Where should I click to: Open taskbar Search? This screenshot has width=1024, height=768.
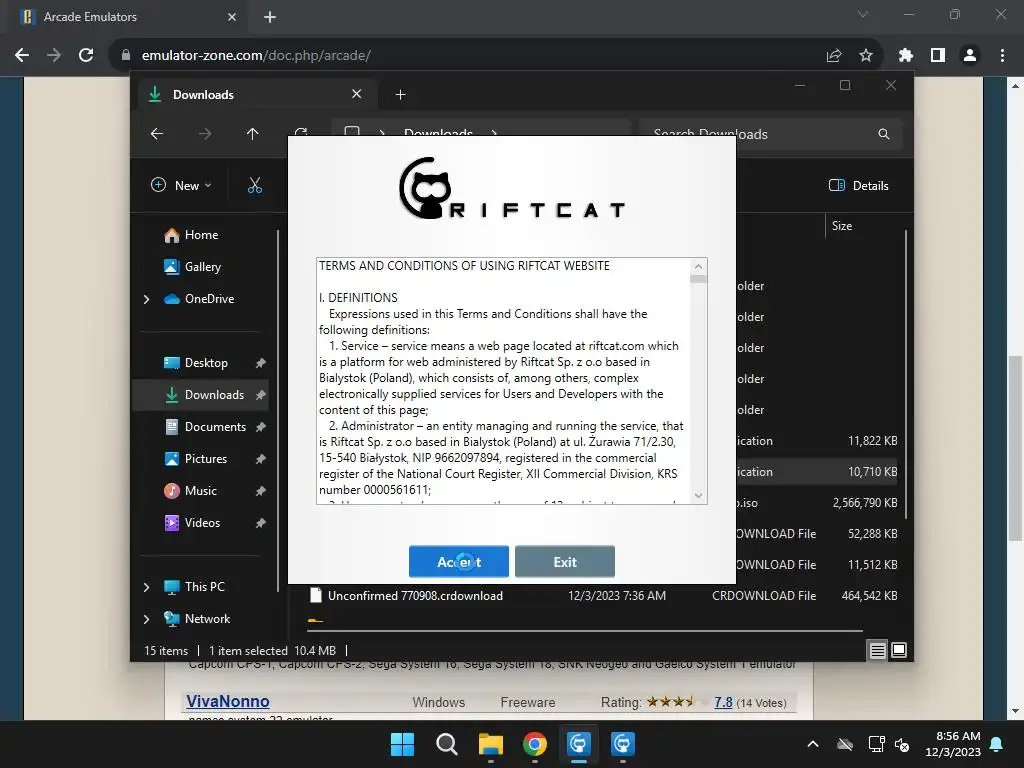pos(447,744)
